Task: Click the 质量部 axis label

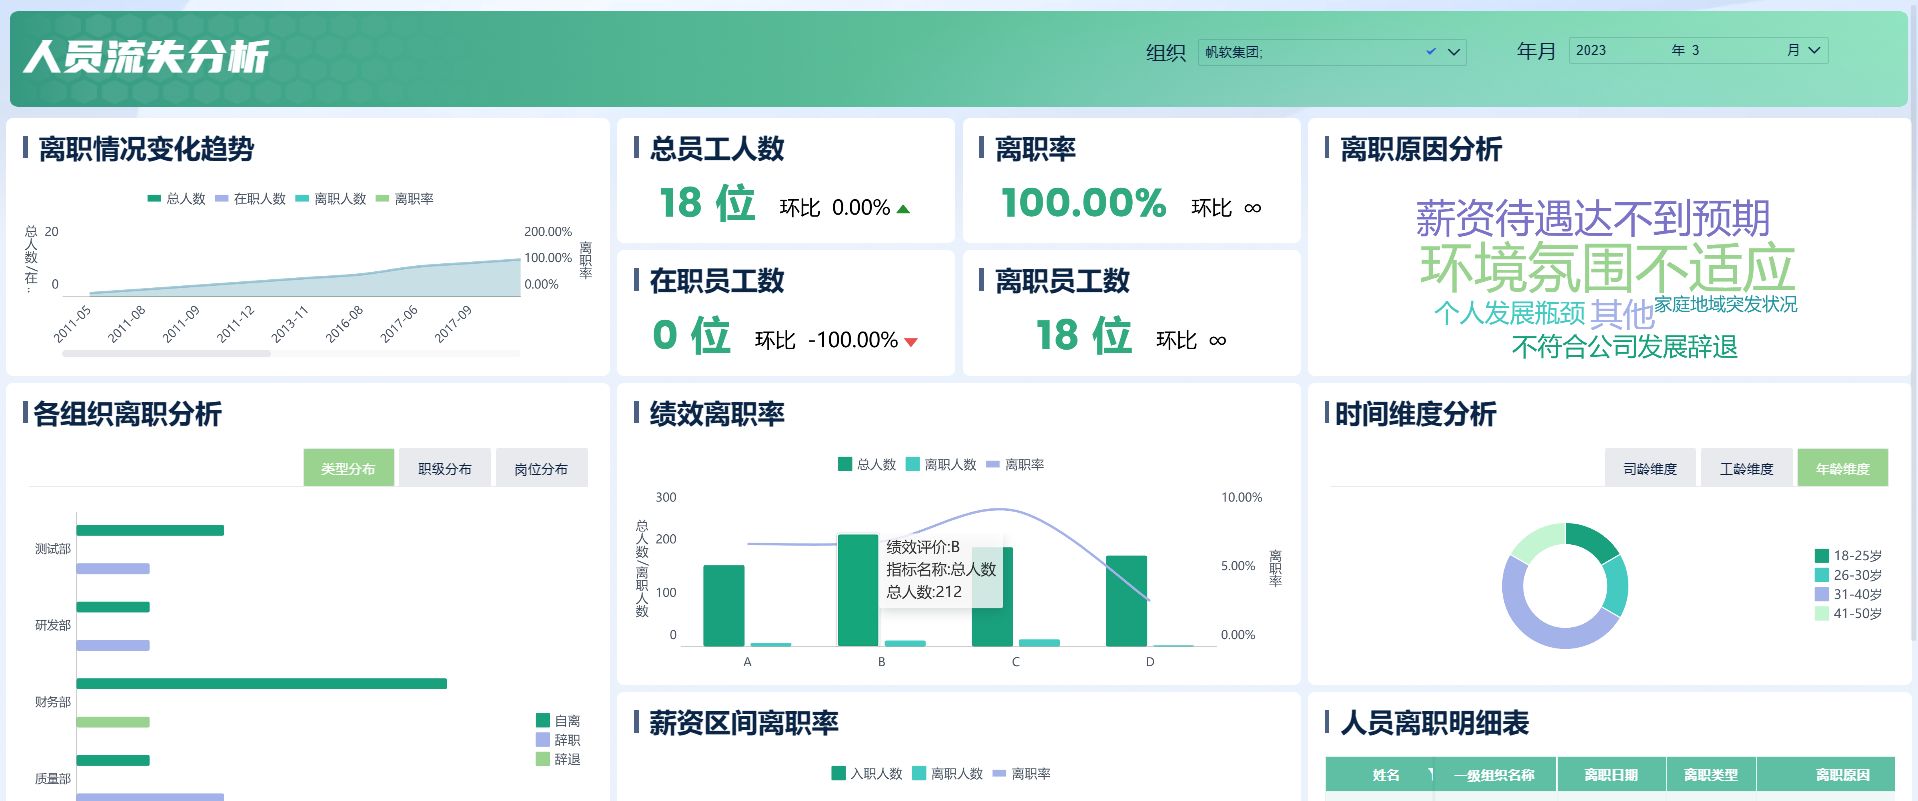Action: (x=53, y=778)
